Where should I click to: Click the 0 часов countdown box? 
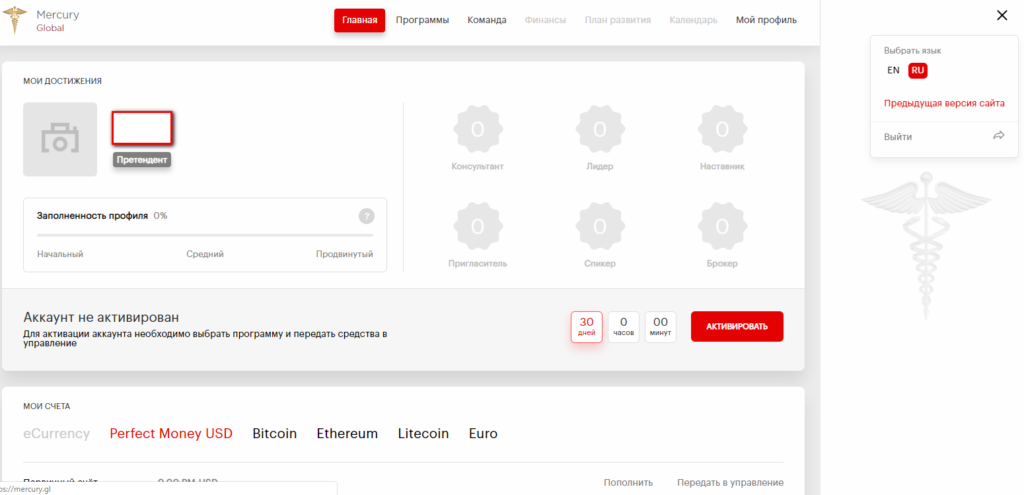[x=624, y=327]
